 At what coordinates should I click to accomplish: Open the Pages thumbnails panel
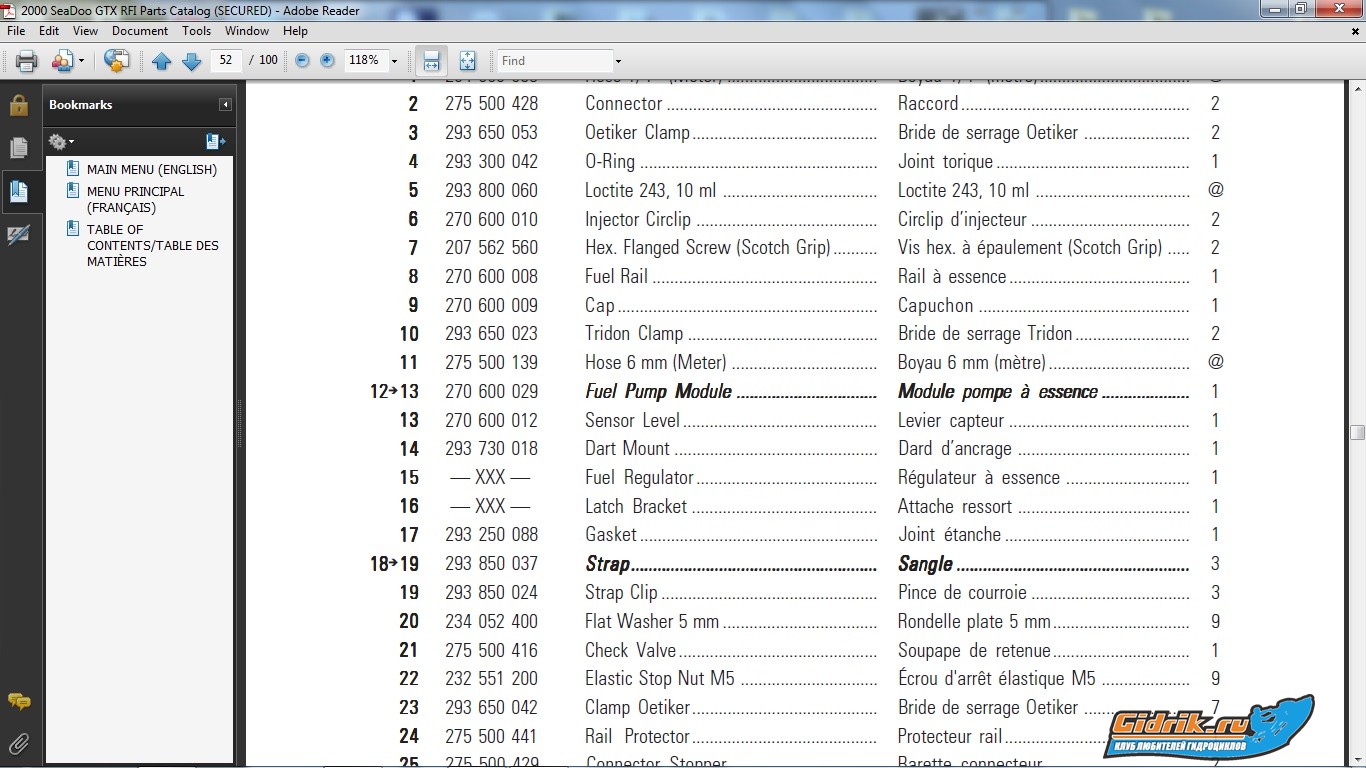click(18, 148)
